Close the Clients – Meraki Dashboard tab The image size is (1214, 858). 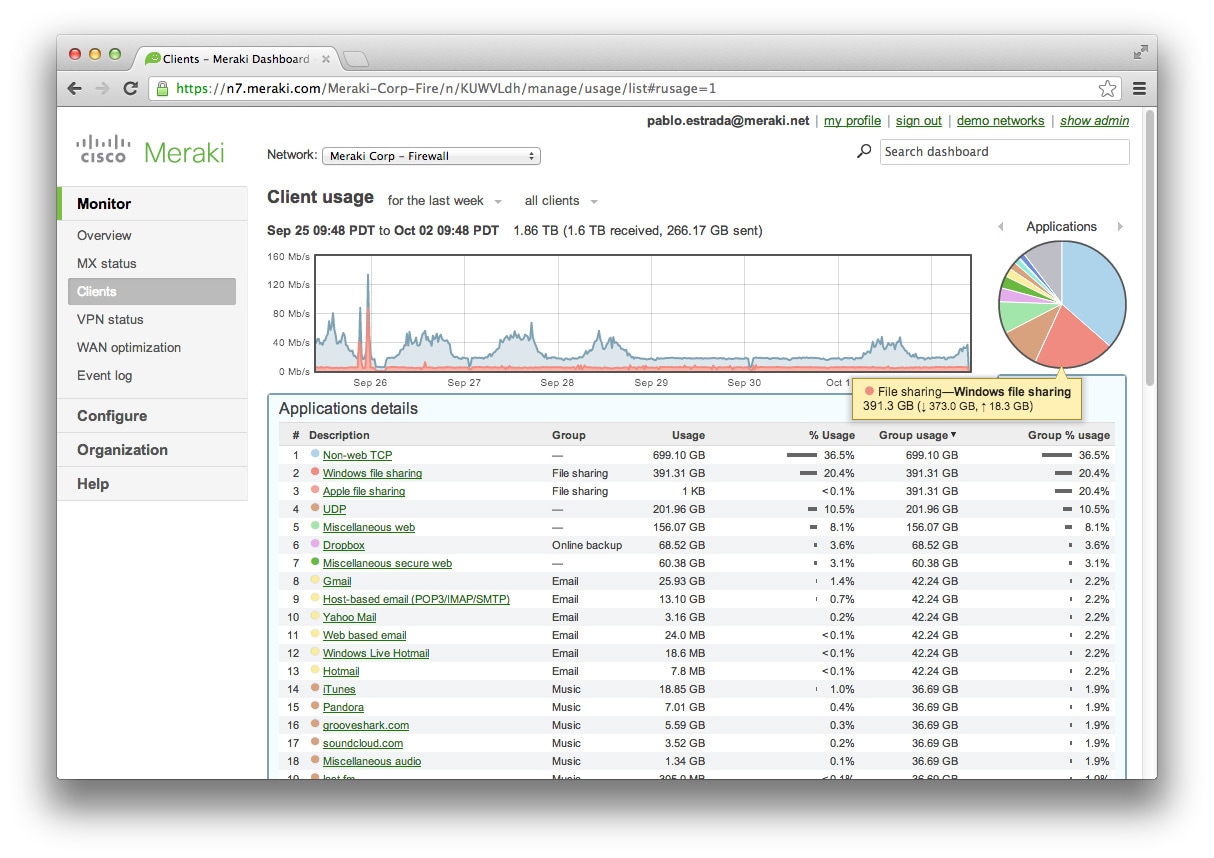(x=326, y=59)
